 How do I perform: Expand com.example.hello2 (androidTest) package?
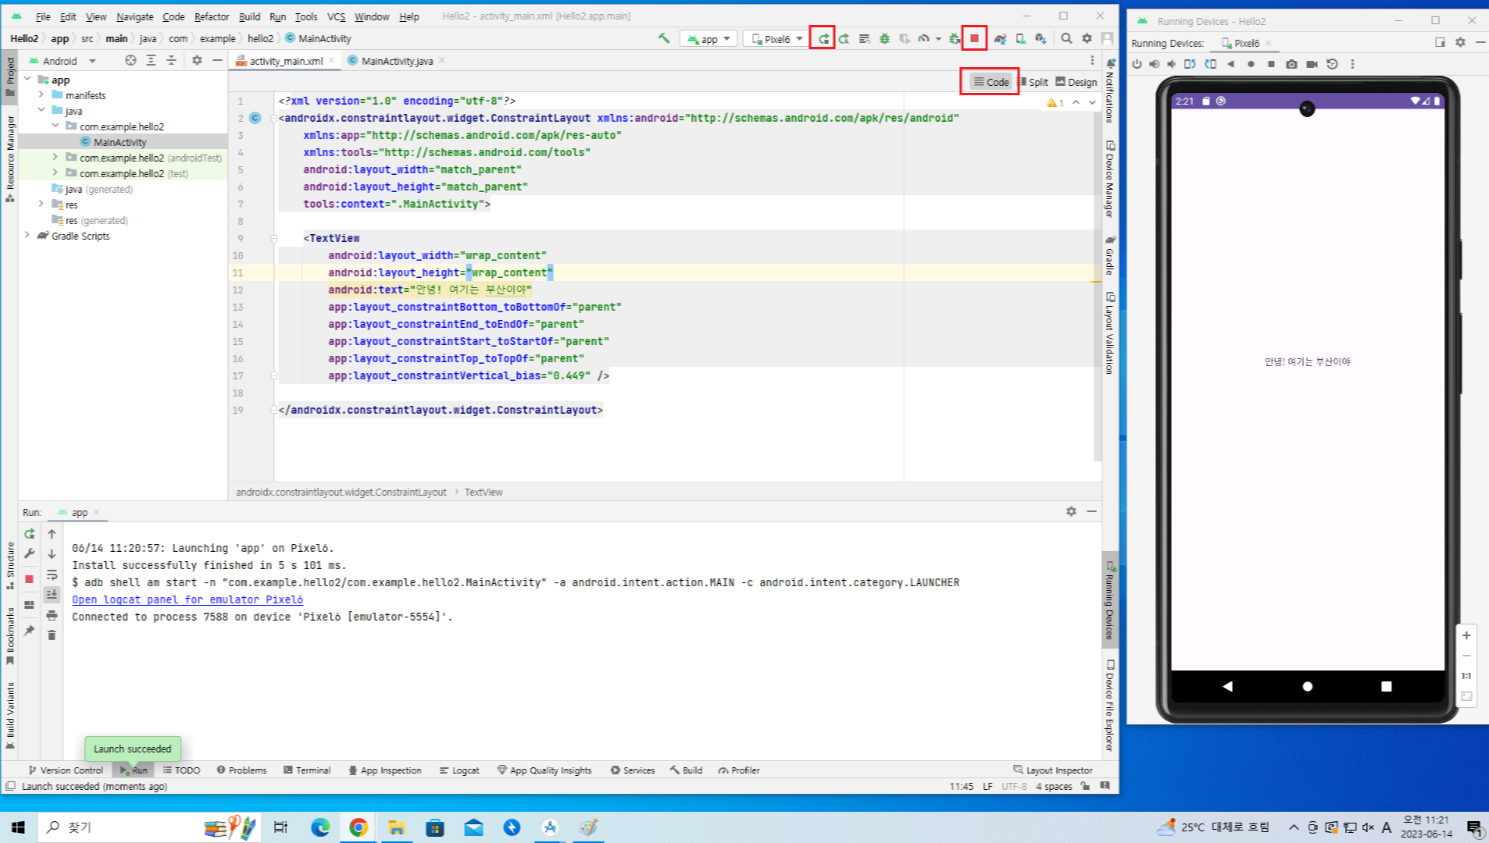tap(55, 157)
